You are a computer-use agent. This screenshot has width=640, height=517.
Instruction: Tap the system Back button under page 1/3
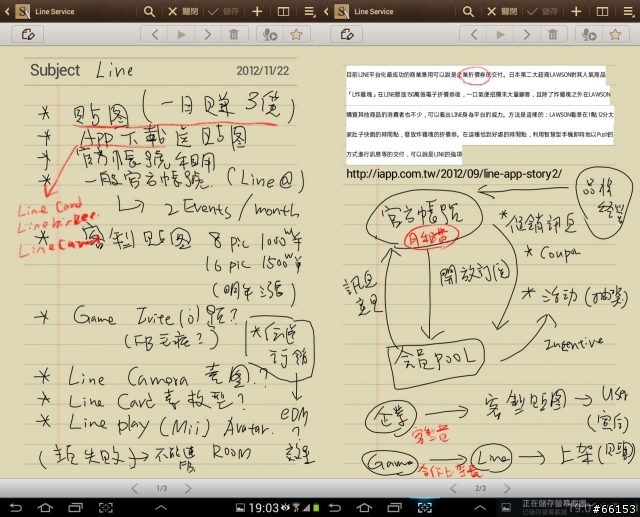tap(16, 508)
